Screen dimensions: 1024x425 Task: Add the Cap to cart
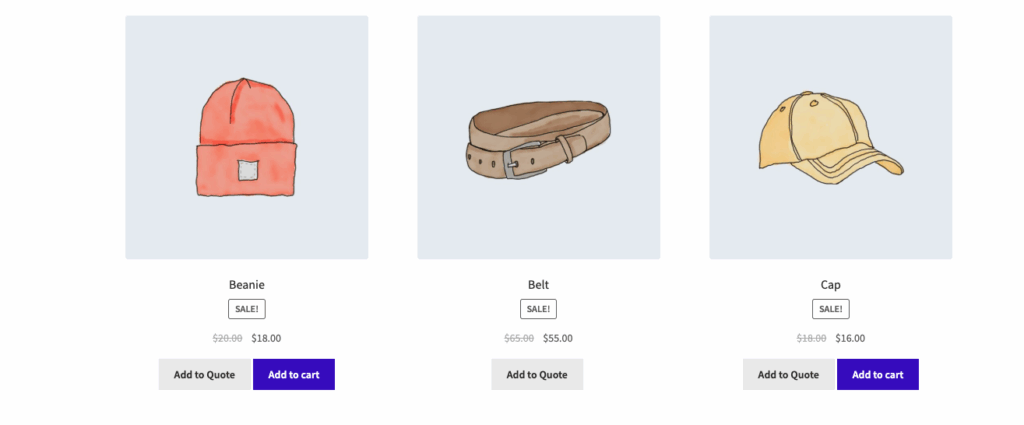point(877,375)
